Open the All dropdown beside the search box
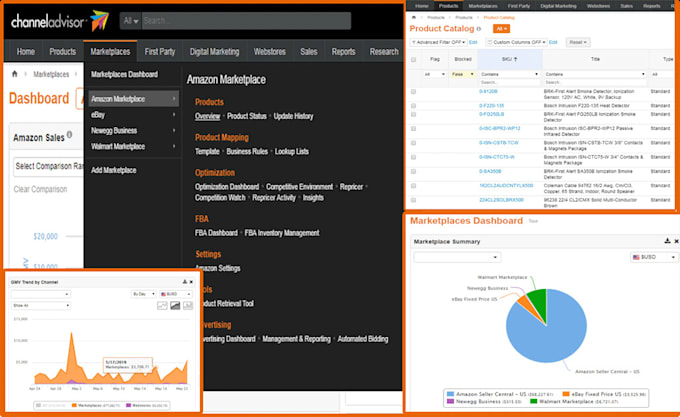Image resolution: width=680 pixels, height=417 pixels. tap(131, 21)
